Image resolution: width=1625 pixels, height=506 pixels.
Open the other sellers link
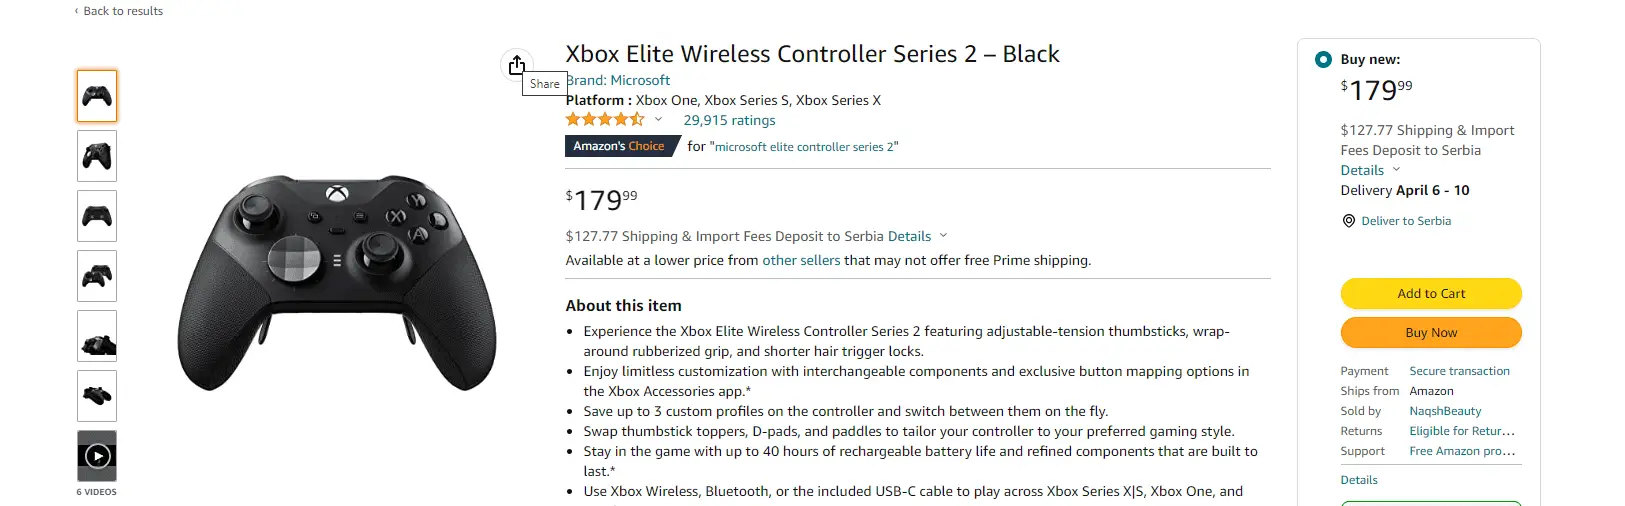(x=801, y=260)
